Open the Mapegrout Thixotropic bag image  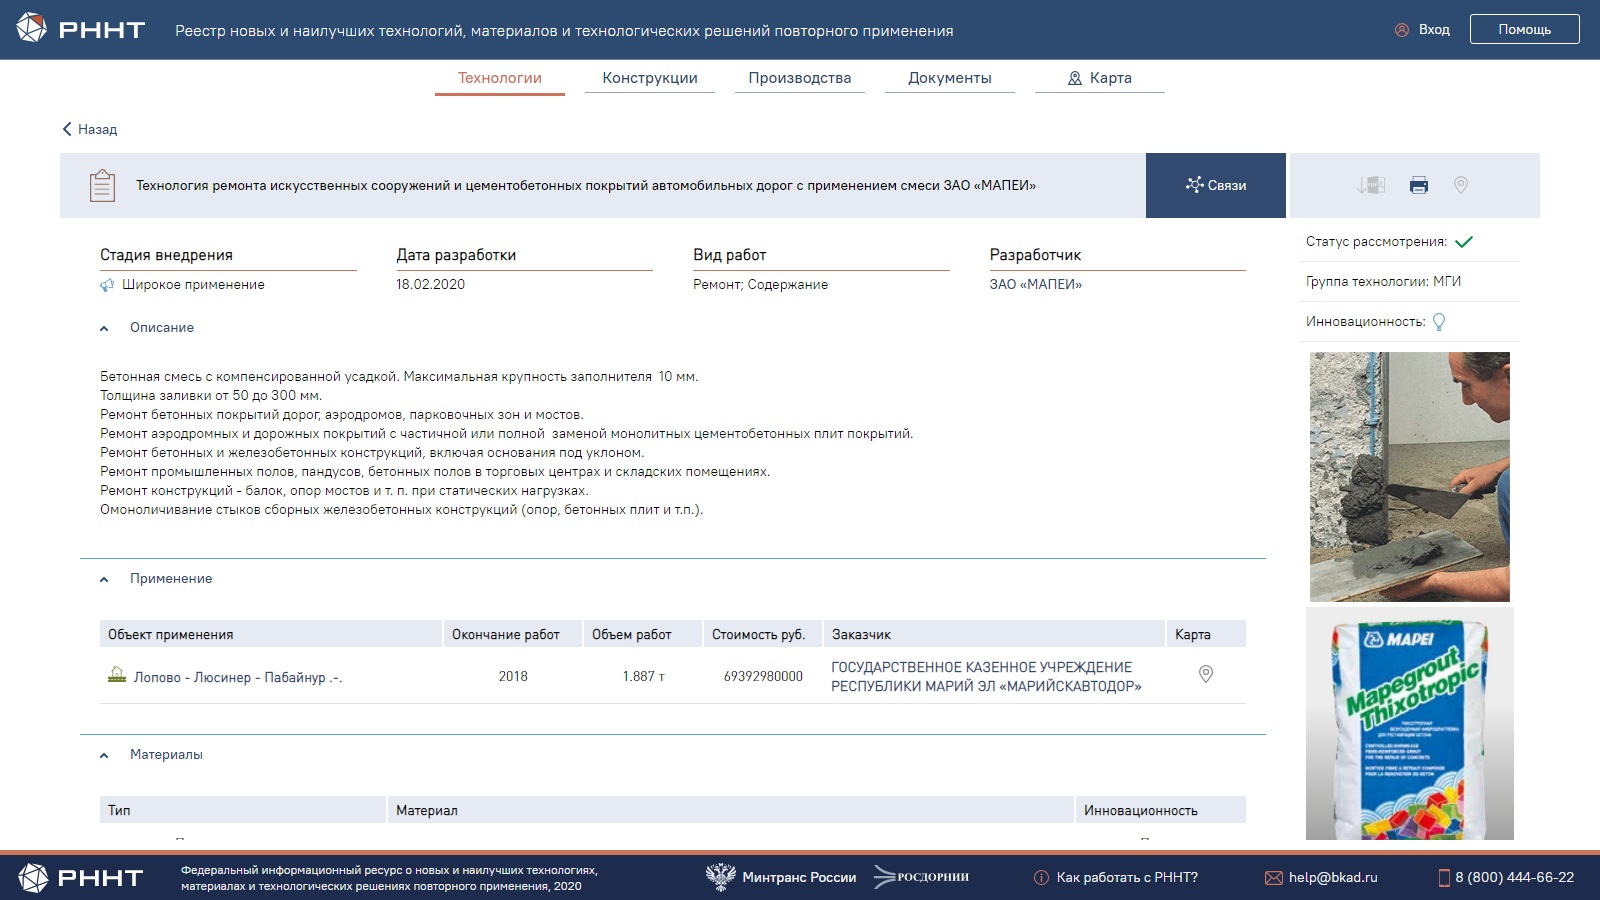[1410, 724]
